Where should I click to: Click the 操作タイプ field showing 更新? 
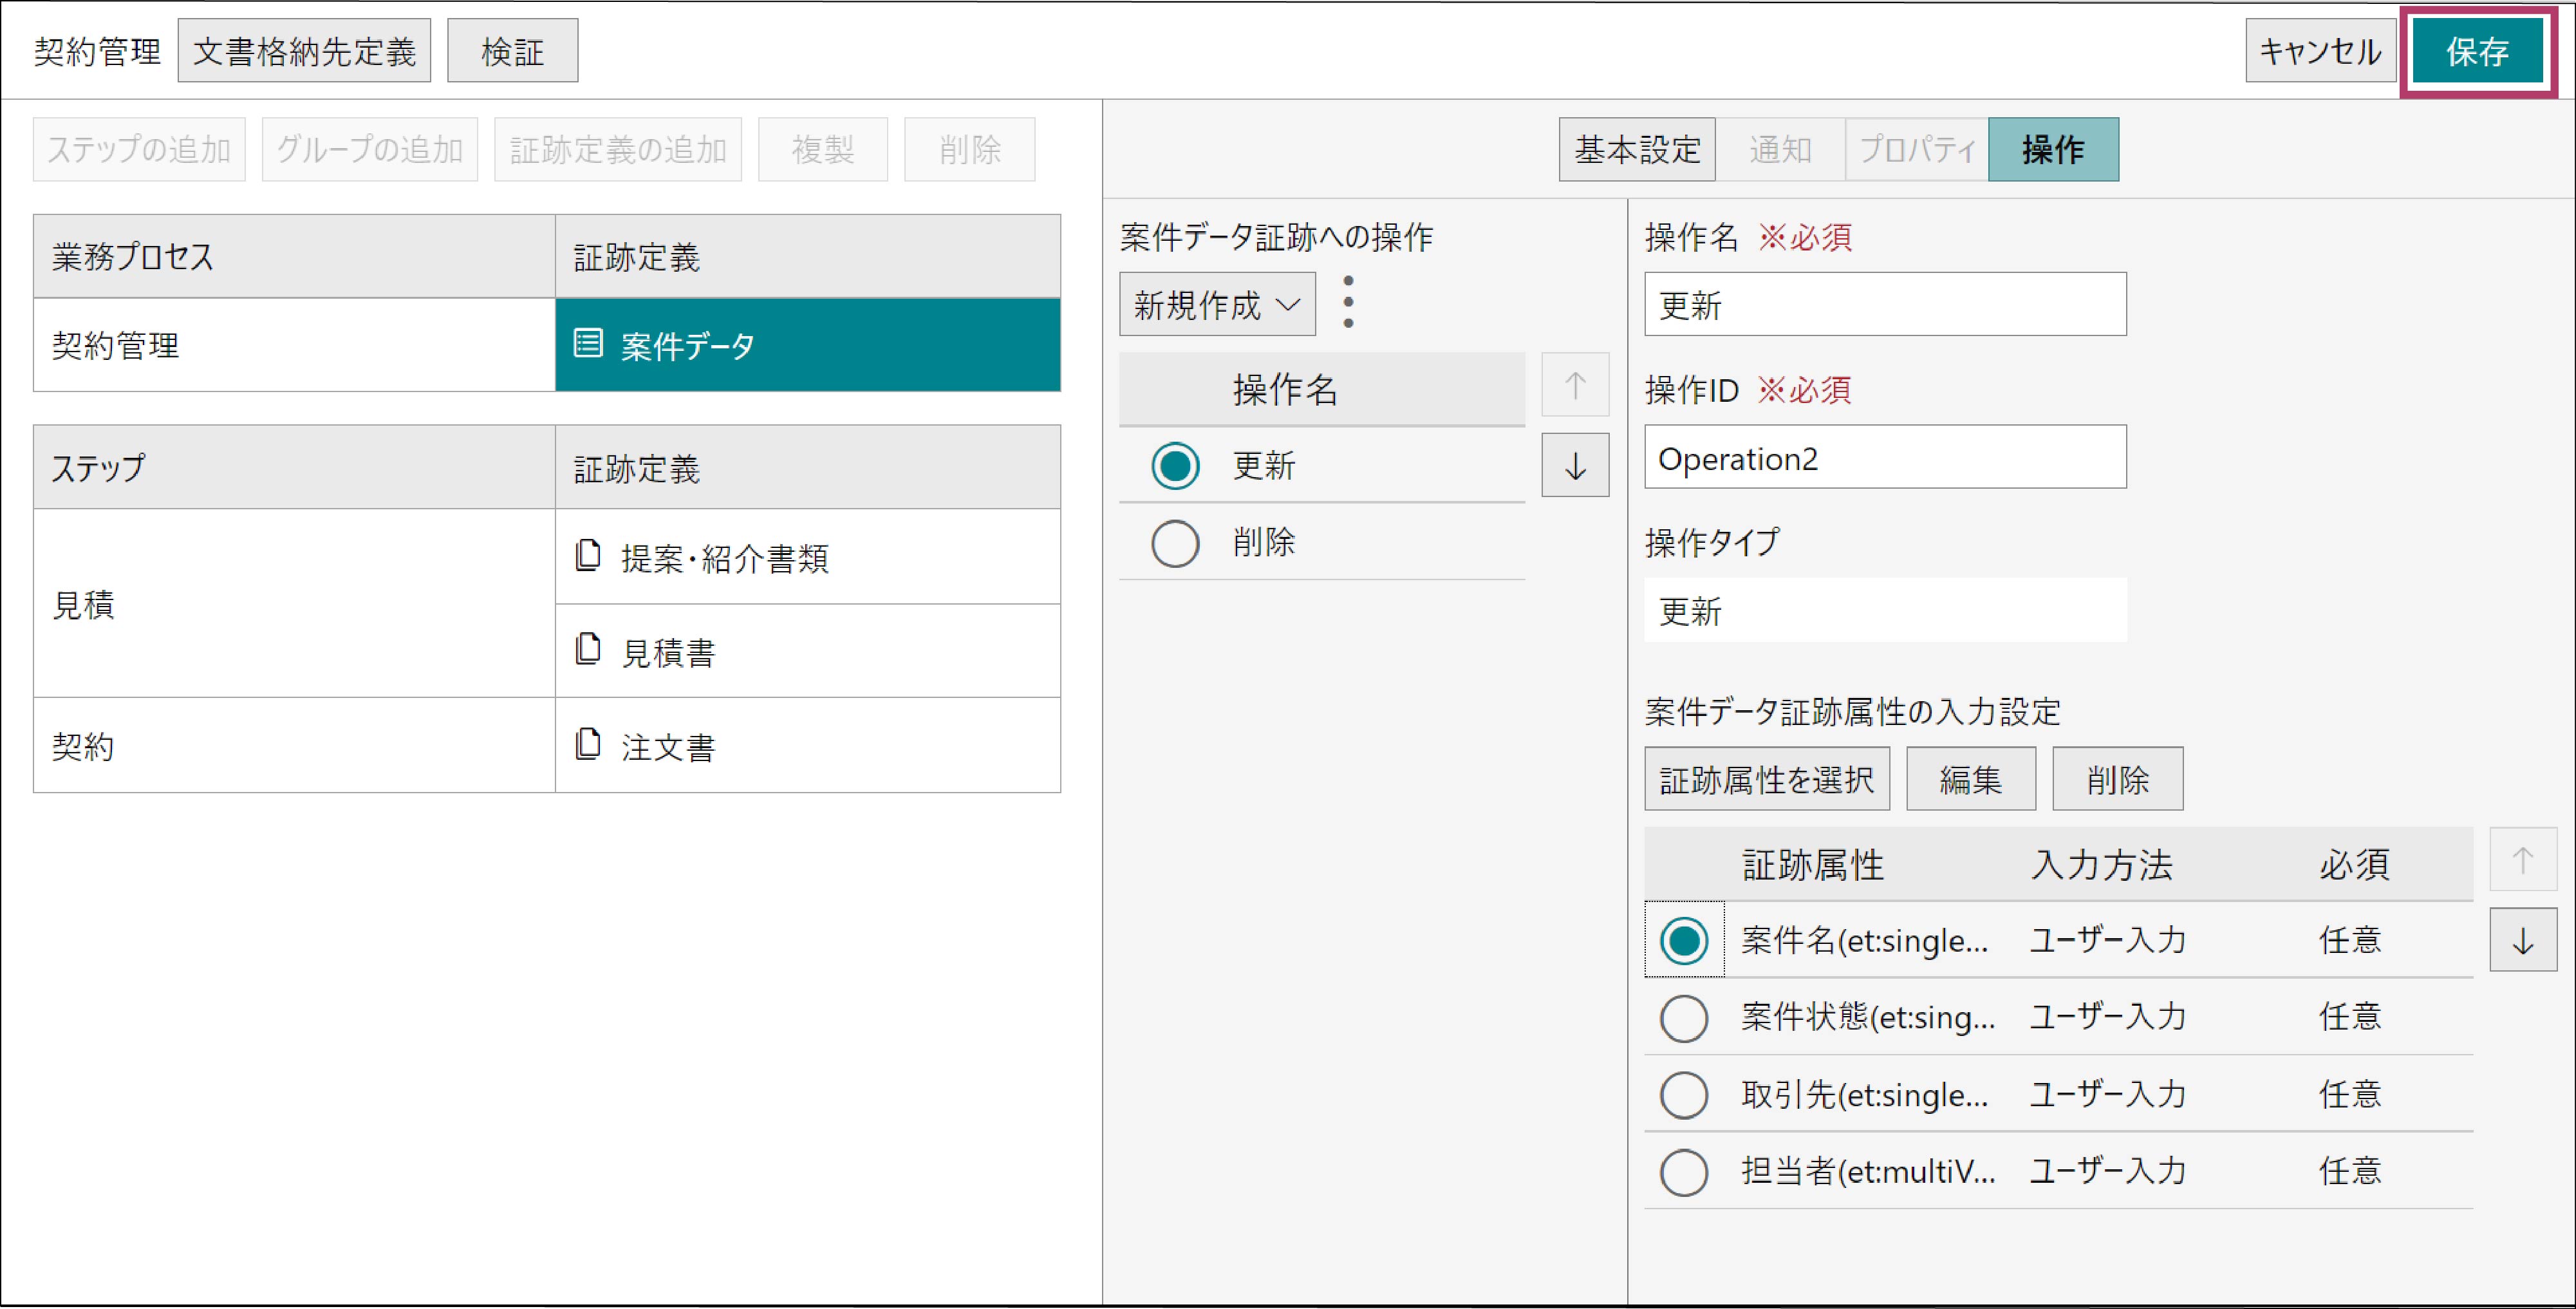click(1885, 610)
